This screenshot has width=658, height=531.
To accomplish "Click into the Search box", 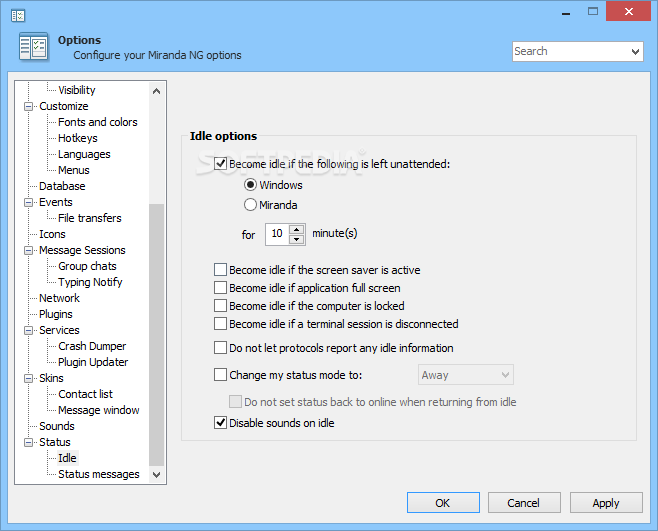I will point(571,51).
